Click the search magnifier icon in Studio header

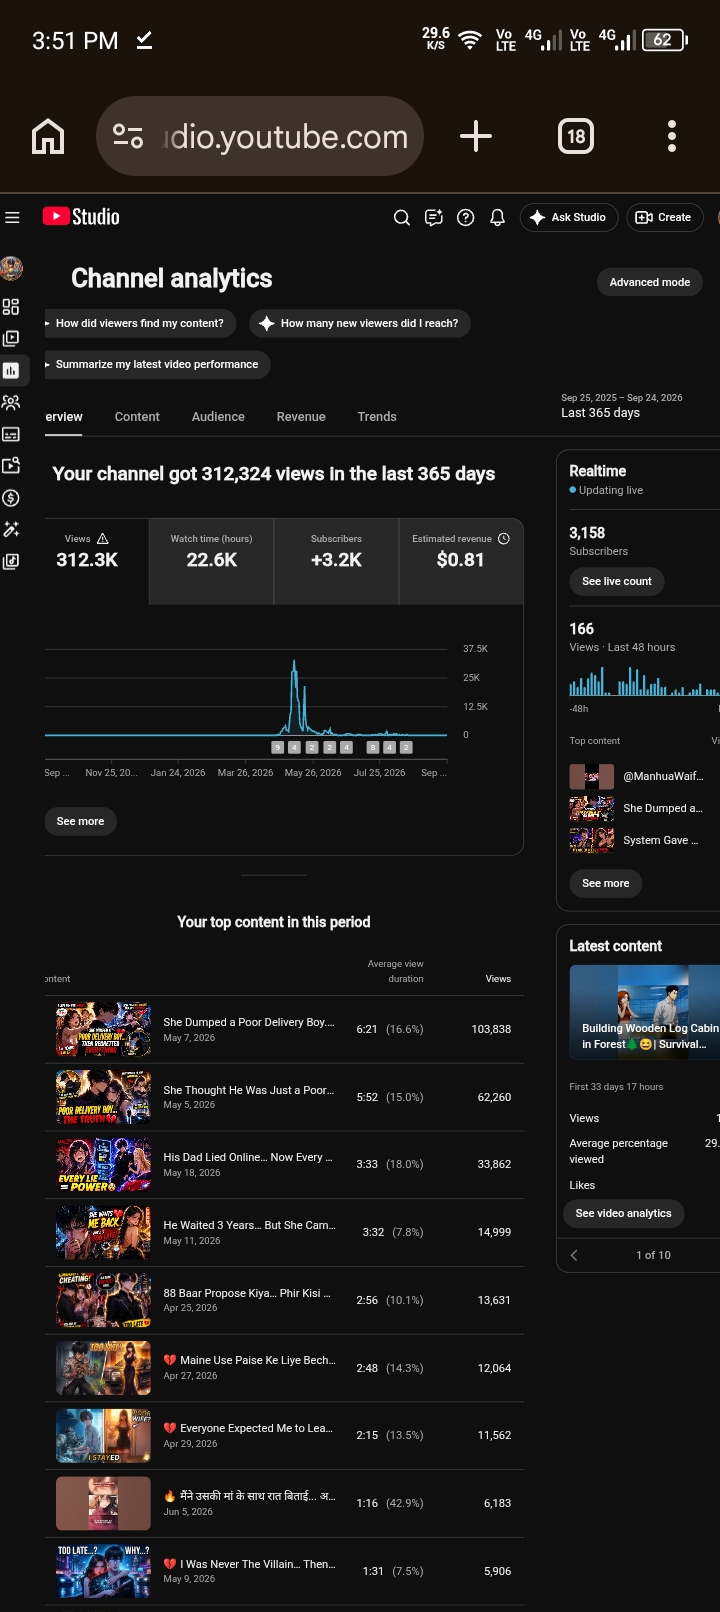402,217
